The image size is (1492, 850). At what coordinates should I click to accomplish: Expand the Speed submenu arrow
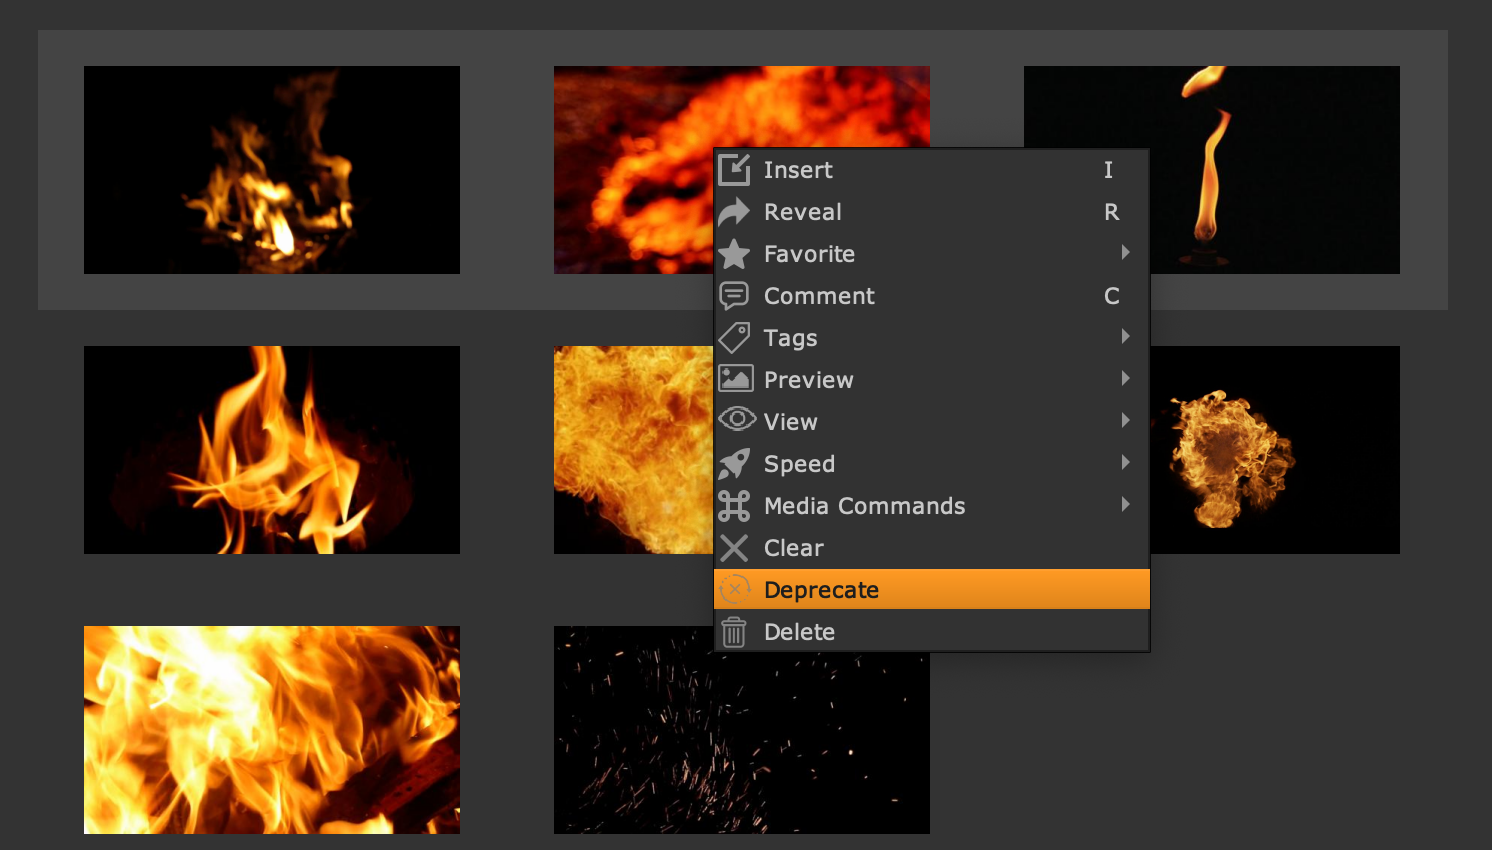[1125, 463]
